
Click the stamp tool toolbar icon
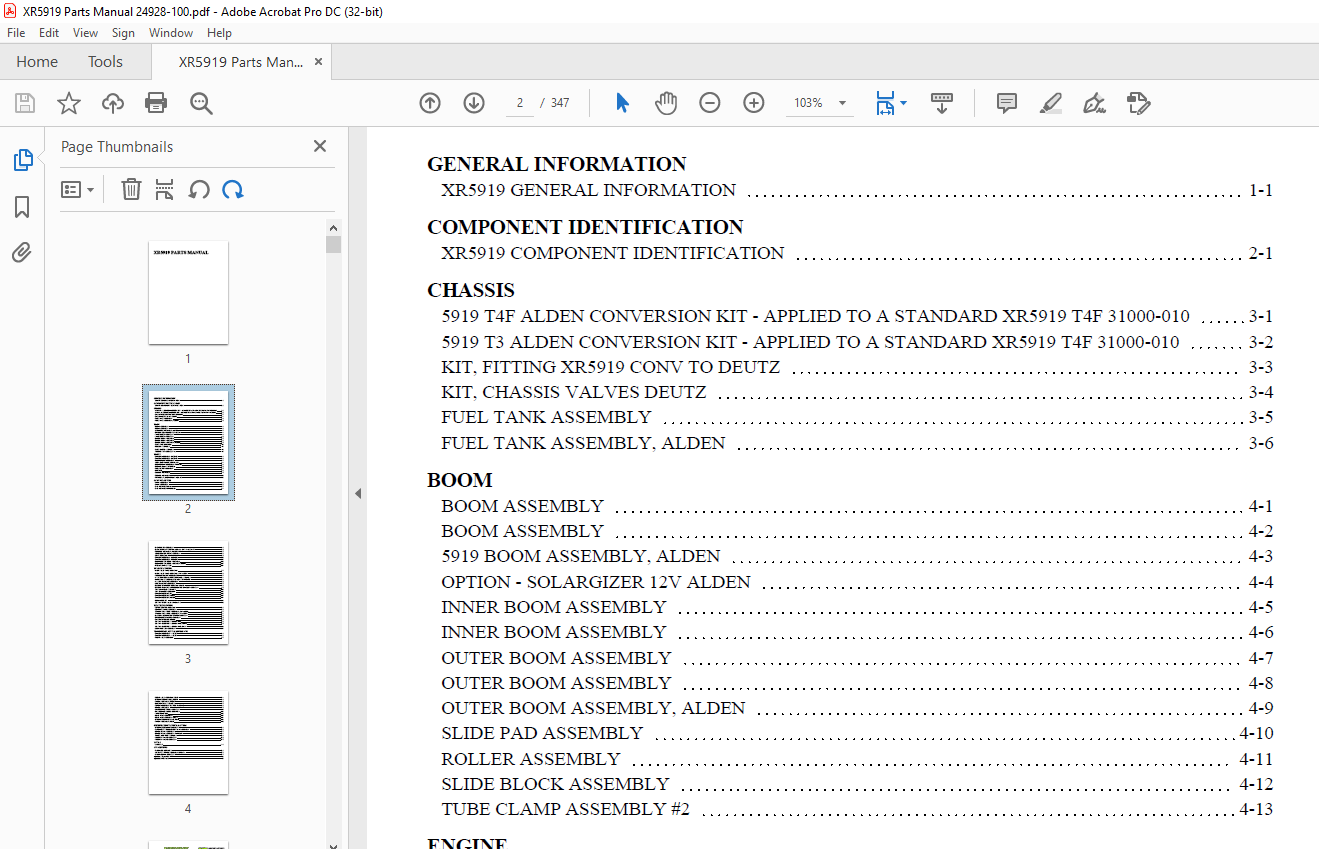click(x=1139, y=103)
